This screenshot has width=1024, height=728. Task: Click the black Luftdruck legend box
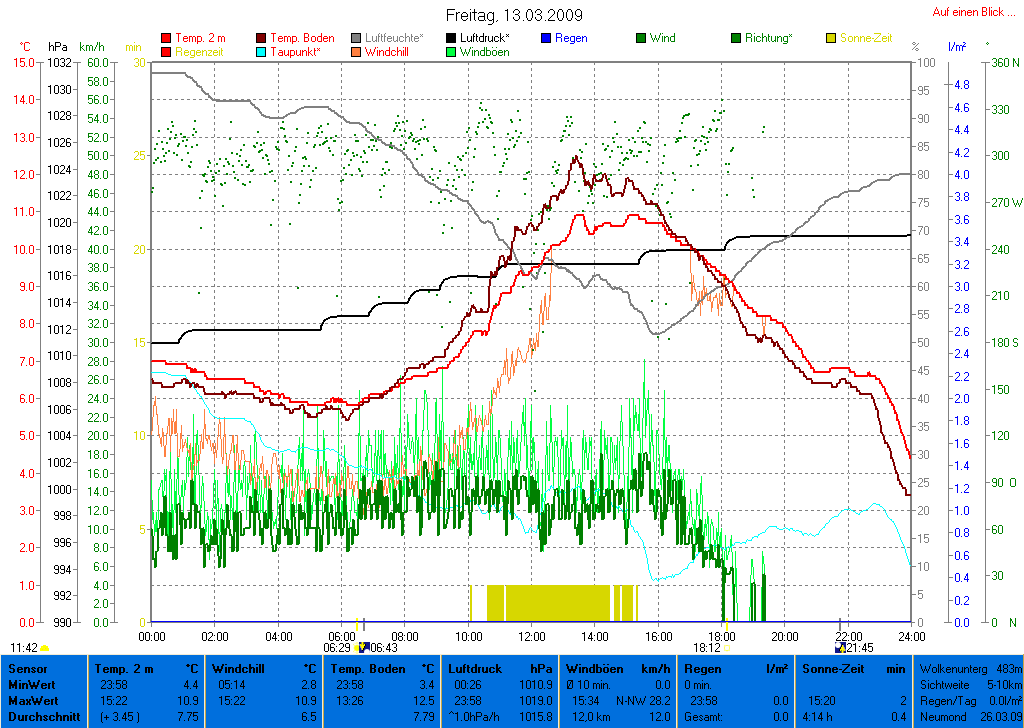pyautogui.click(x=452, y=38)
